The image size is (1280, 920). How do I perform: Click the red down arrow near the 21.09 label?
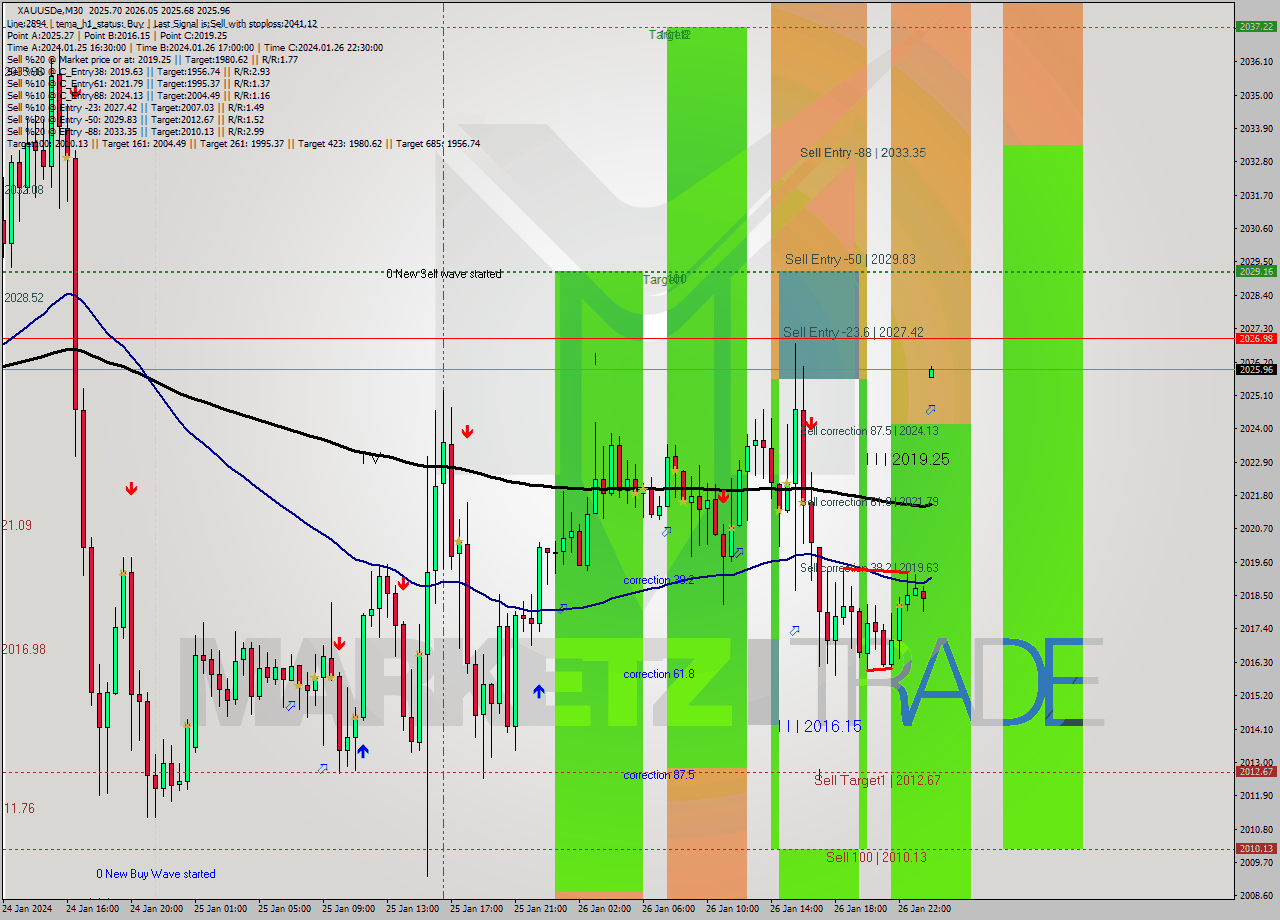coord(131,489)
